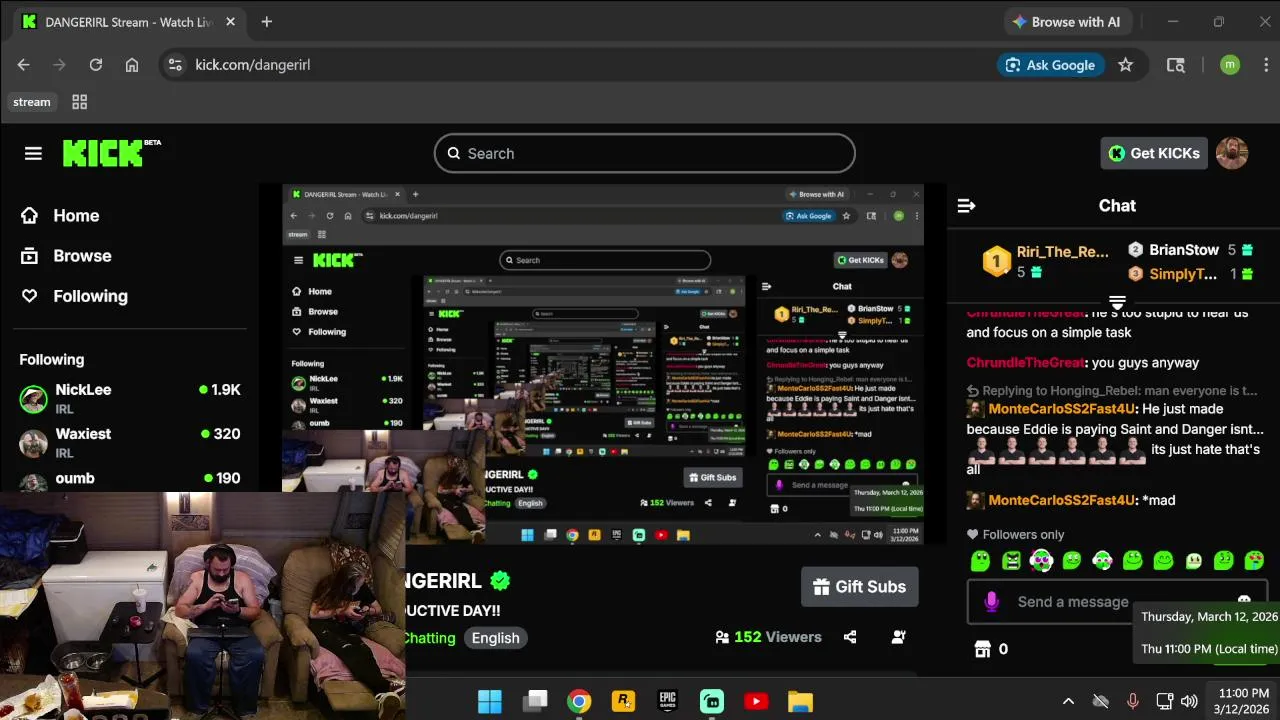Screen dimensions: 1280x720
Task: View site information icon beside the URL
Action: click(175, 65)
